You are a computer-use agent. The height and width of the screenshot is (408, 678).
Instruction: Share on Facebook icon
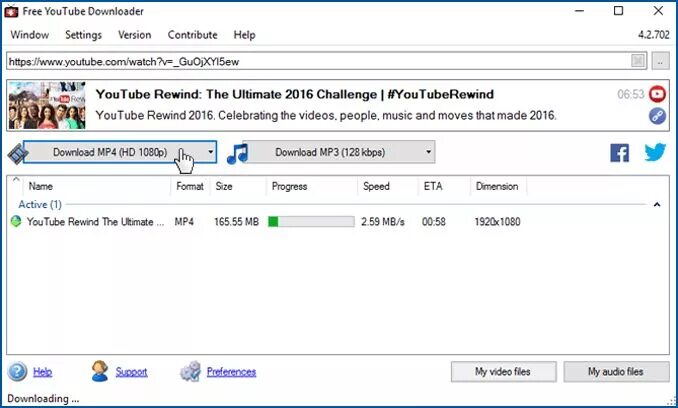(x=619, y=153)
